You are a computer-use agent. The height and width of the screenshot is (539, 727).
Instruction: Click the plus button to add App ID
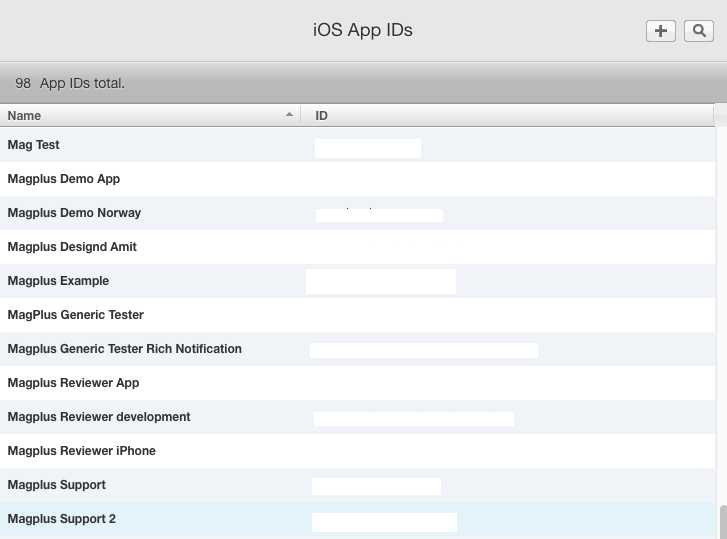tap(661, 31)
